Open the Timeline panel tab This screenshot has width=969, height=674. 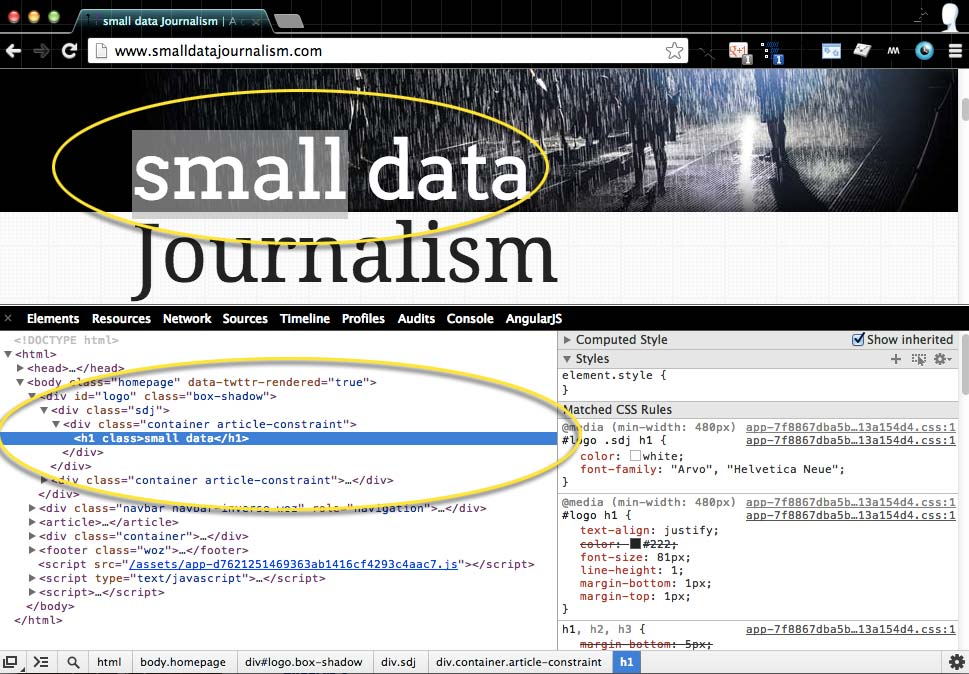click(305, 319)
